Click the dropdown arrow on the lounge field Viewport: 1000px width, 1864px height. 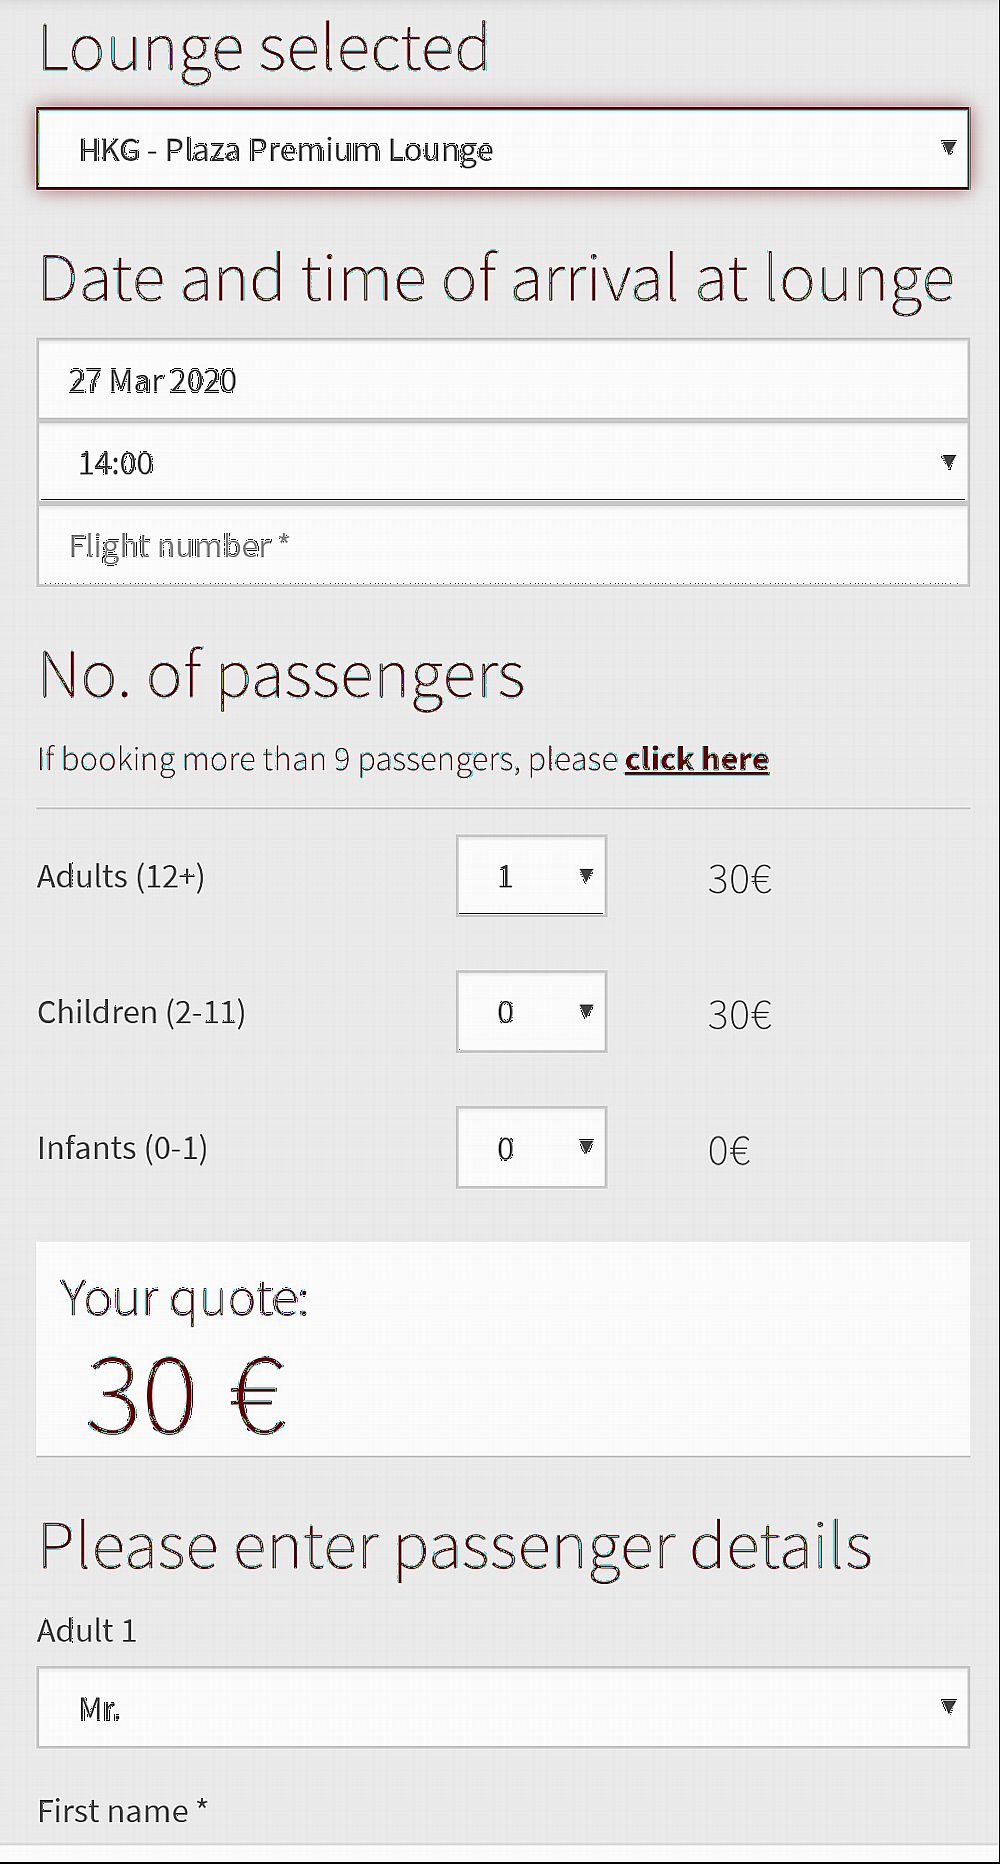(949, 149)
